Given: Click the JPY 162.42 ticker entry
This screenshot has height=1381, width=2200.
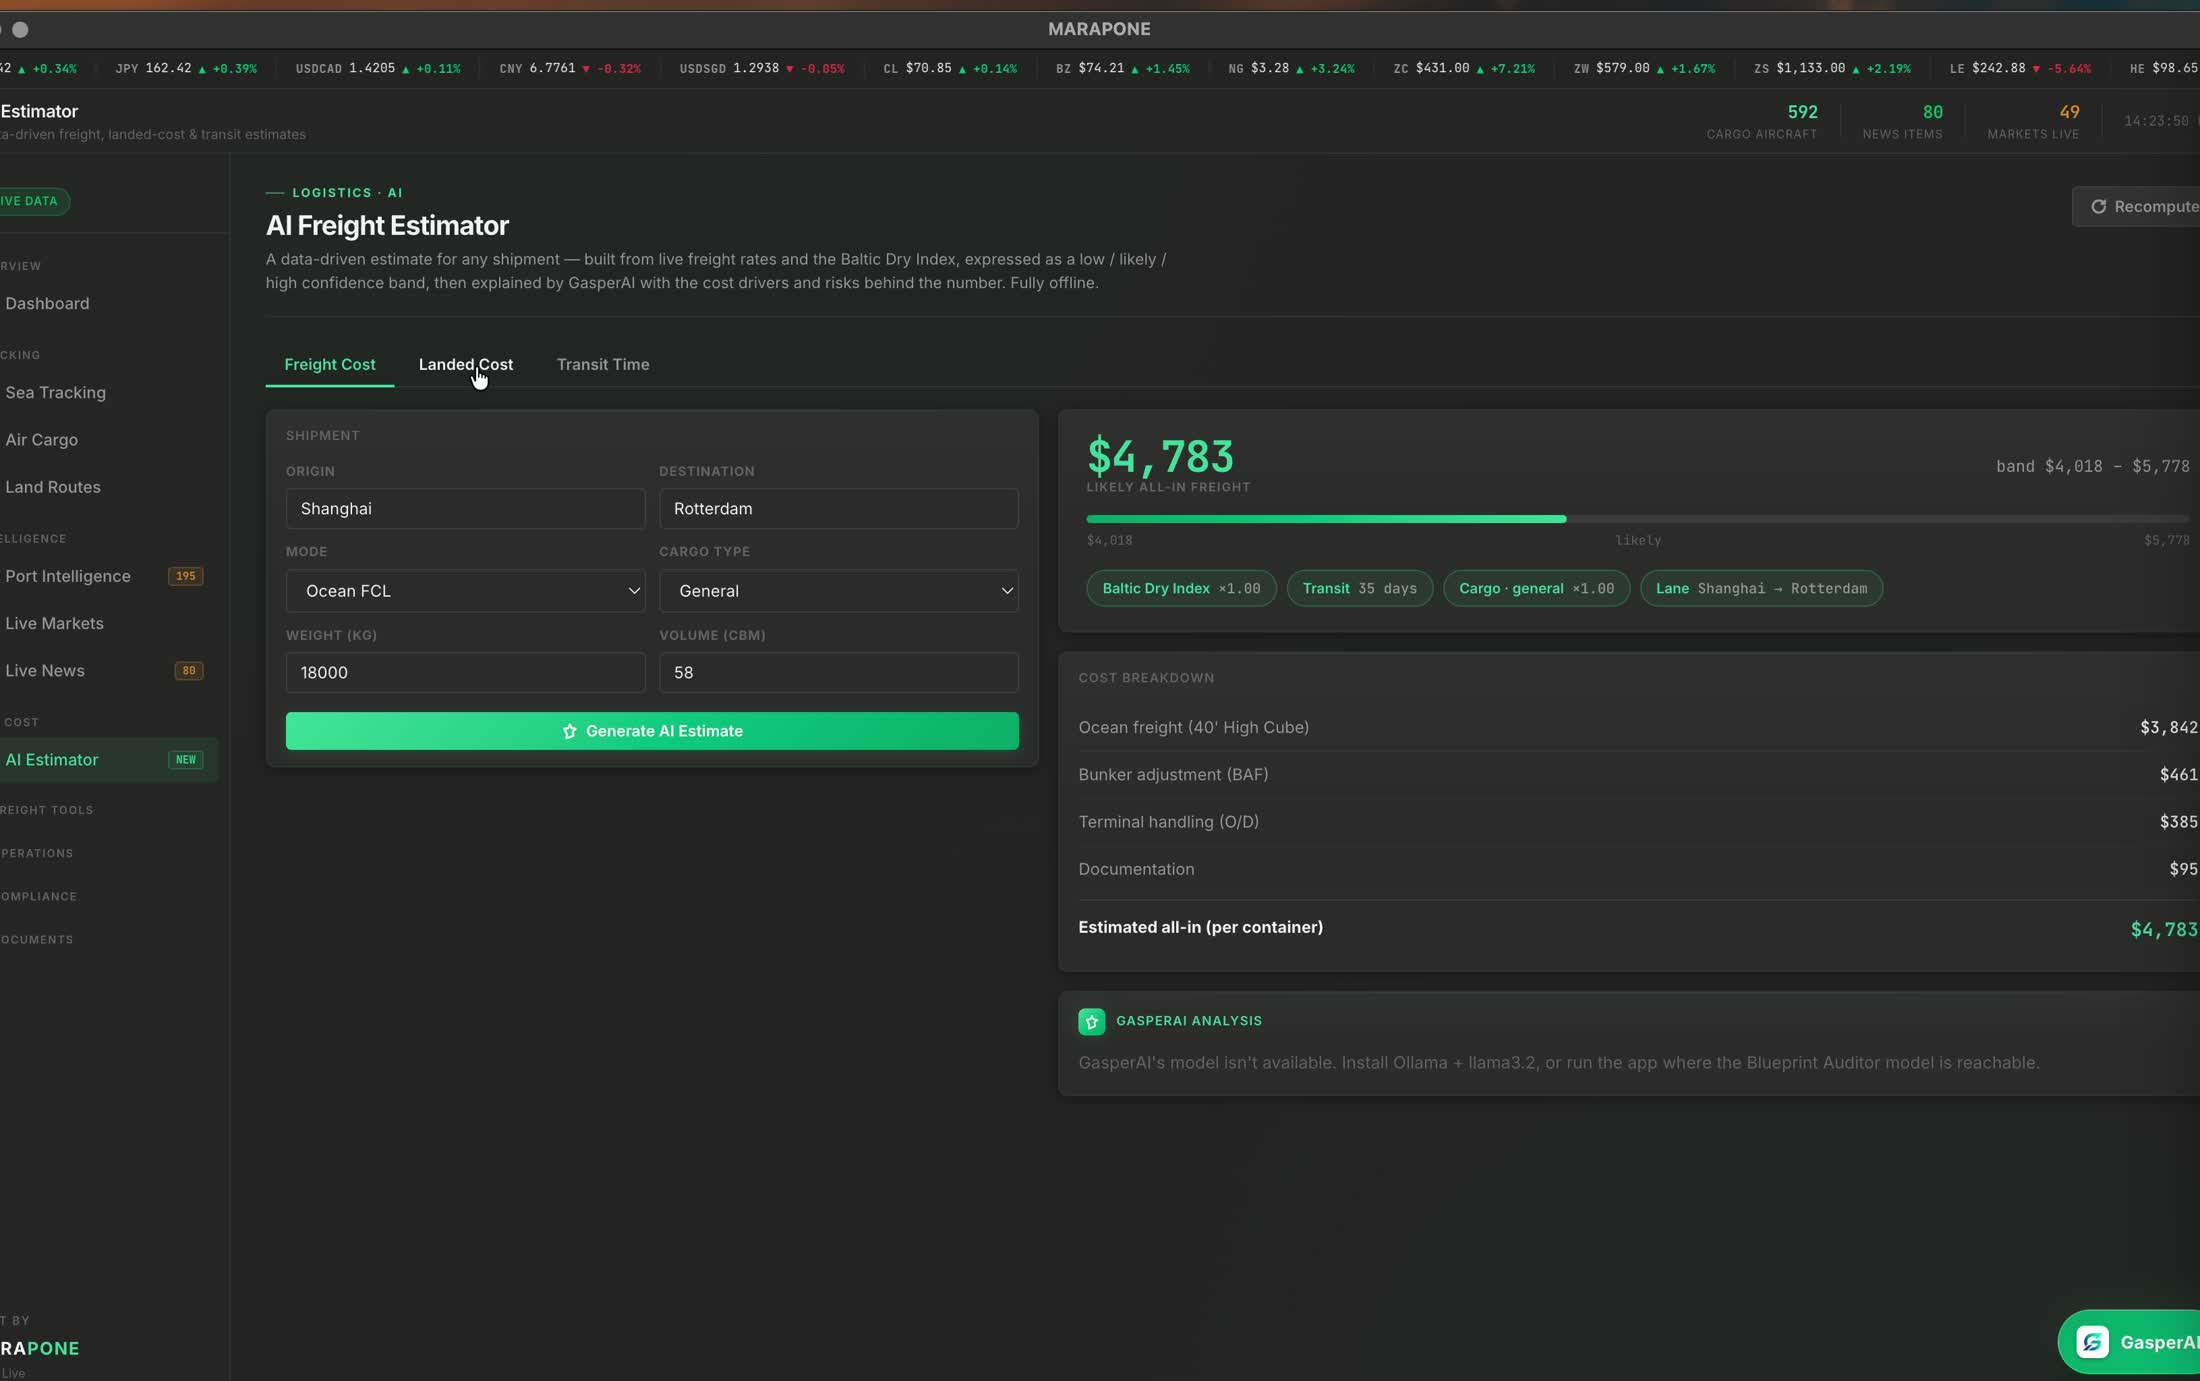Looking at the screenshot, I should click(x=186, y=68).
